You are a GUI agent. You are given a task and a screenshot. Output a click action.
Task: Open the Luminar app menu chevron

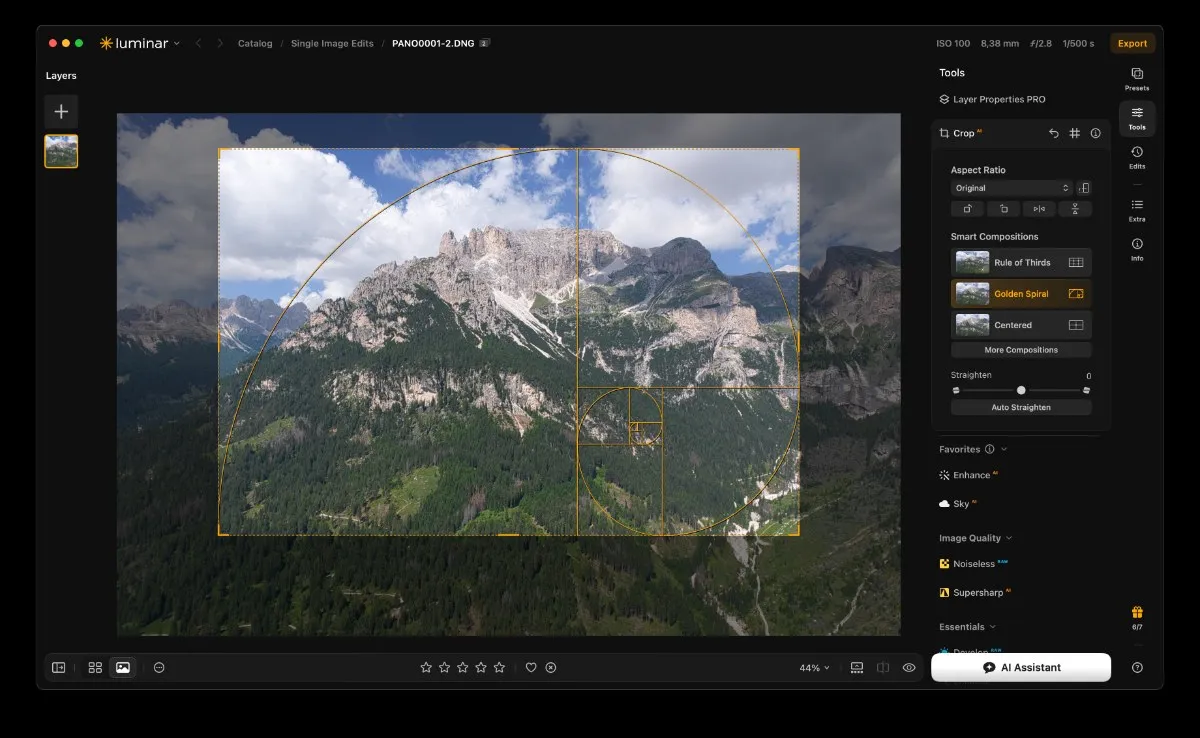click(177, 43)
